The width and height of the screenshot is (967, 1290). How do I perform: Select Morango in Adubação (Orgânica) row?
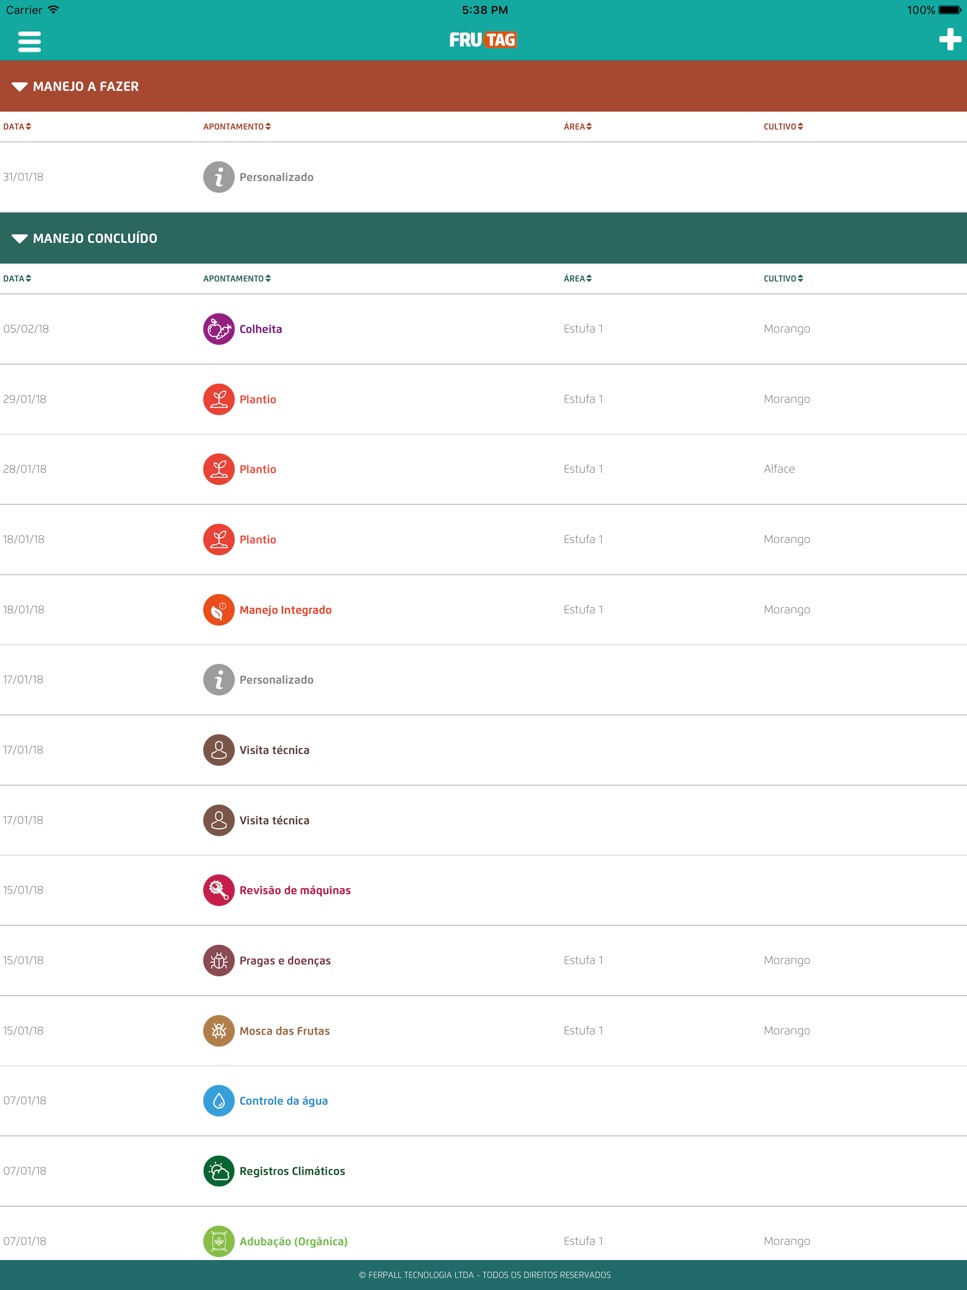click(787, 1242)
